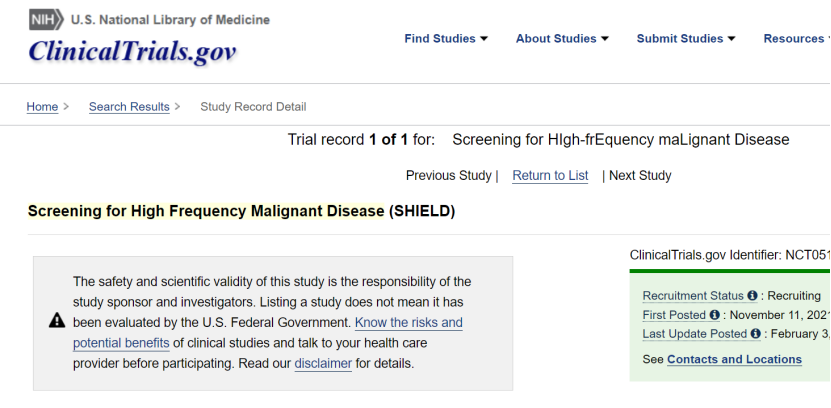
Task: Click the Last Update Posted info icon
Action: tap(755, 334)
